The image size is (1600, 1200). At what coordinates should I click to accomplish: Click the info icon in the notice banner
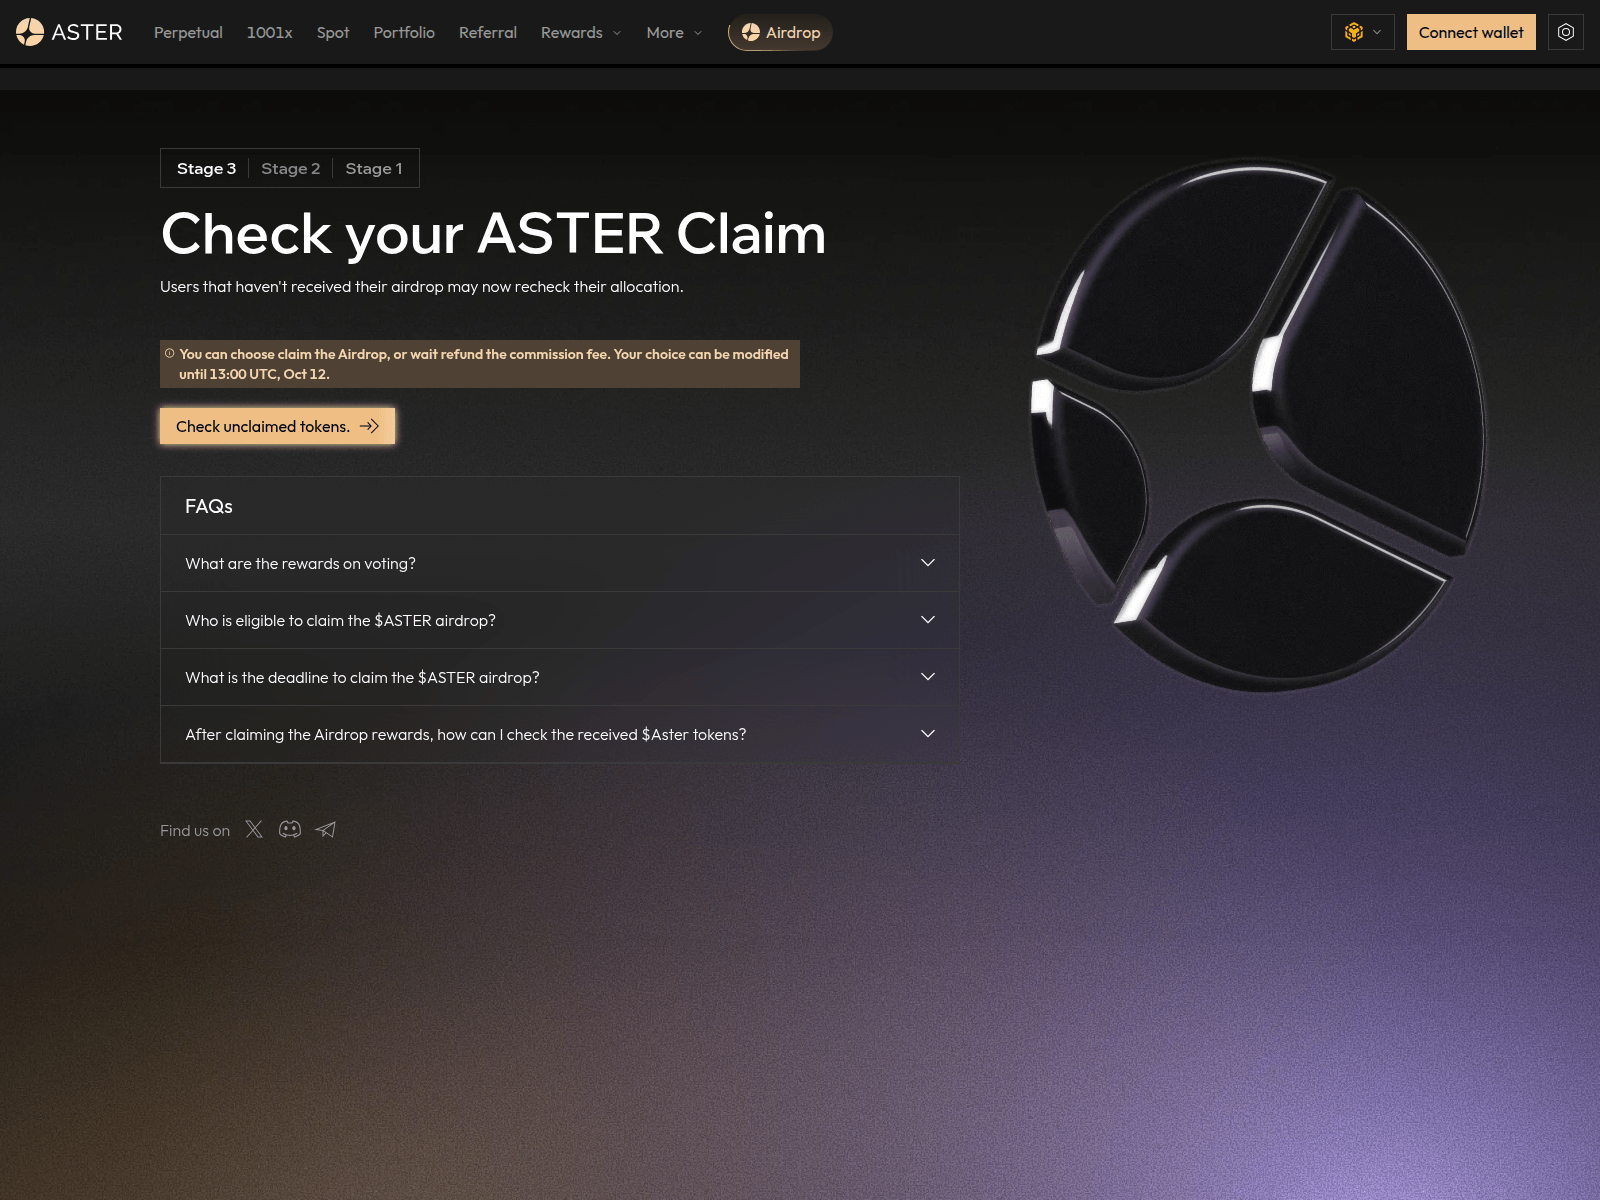coord(170,354)
